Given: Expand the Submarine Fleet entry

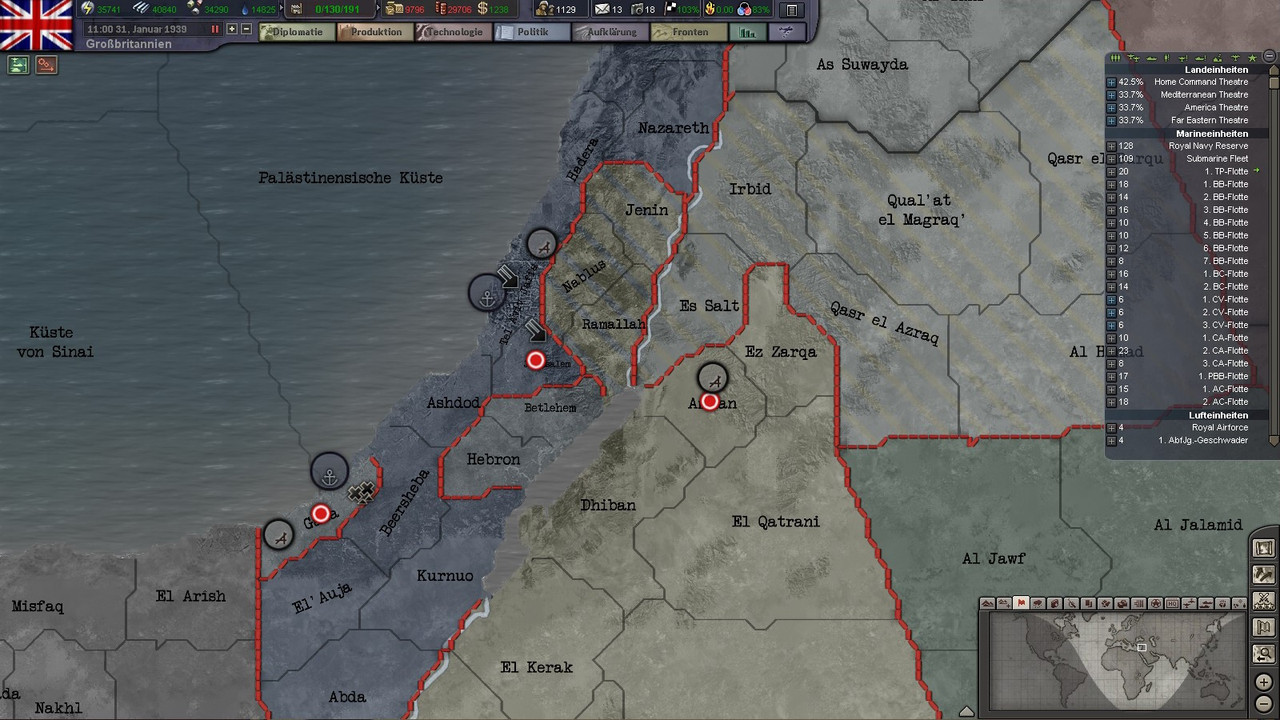Looking at the screenshot, I should 1111,159.
